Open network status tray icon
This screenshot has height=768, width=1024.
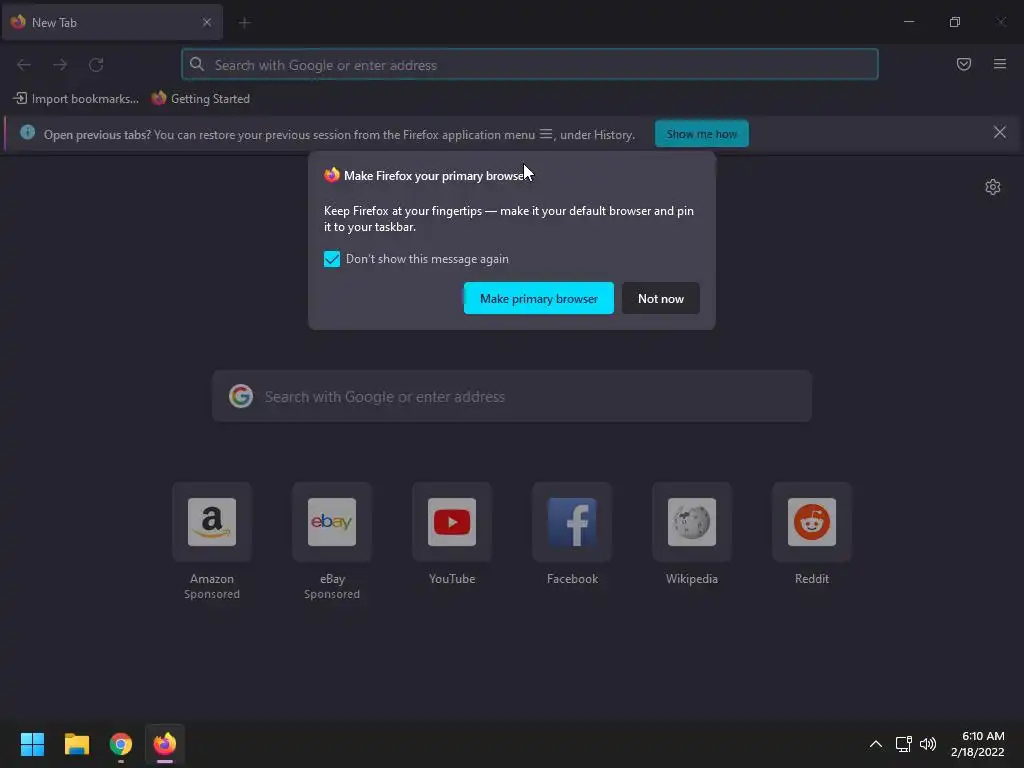pyautogui.click(x=903, y=744)
